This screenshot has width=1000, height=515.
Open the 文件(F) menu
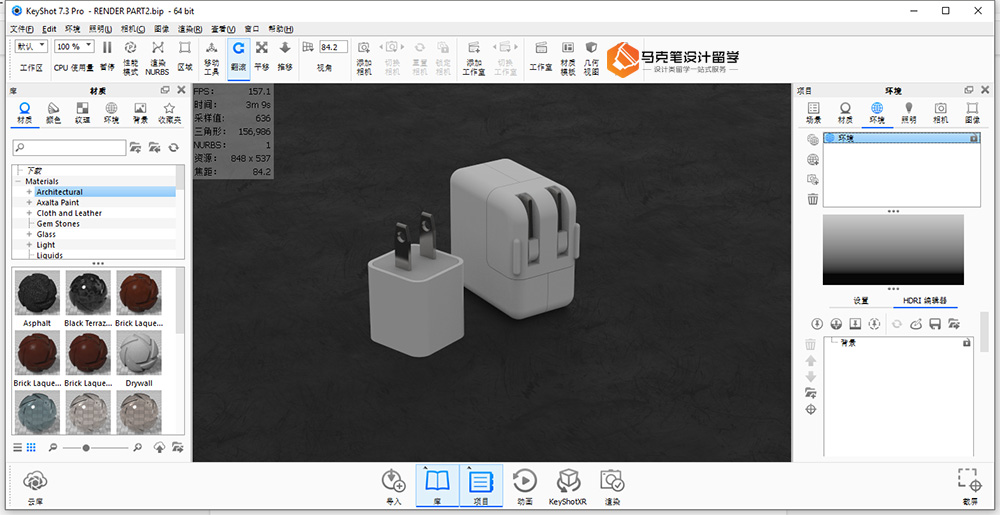click(x=22, y=29)
